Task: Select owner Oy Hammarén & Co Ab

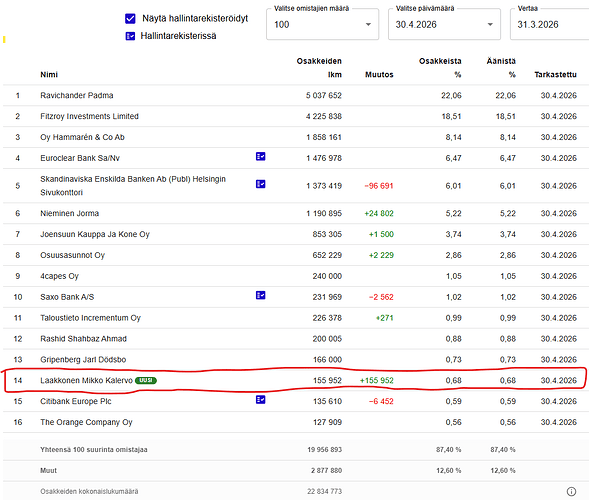Action: (x=82, y=137)
